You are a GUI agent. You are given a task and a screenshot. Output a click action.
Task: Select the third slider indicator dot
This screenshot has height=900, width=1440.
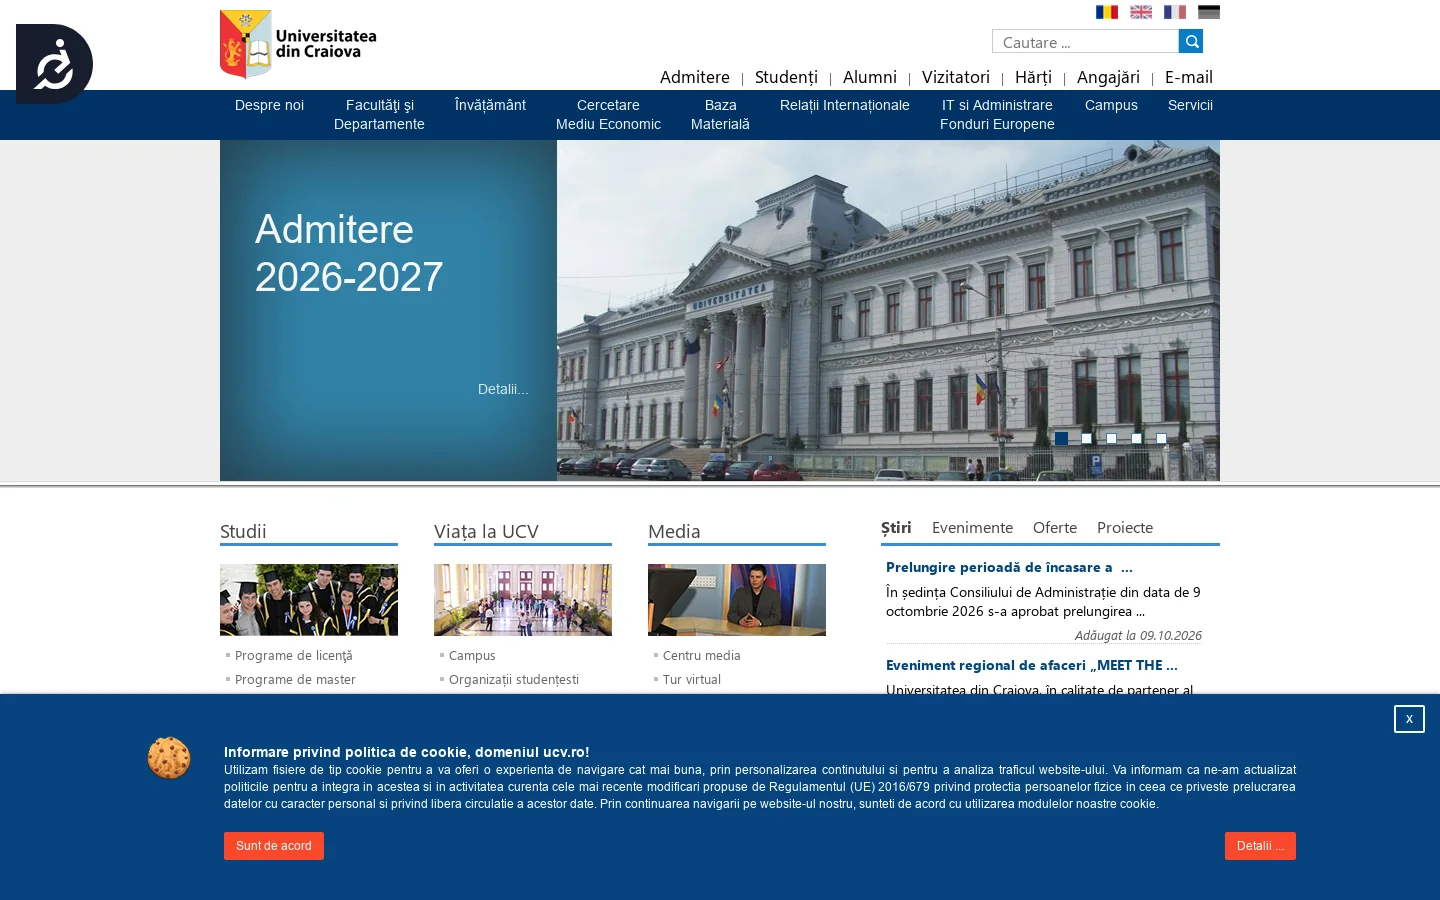1111,438
